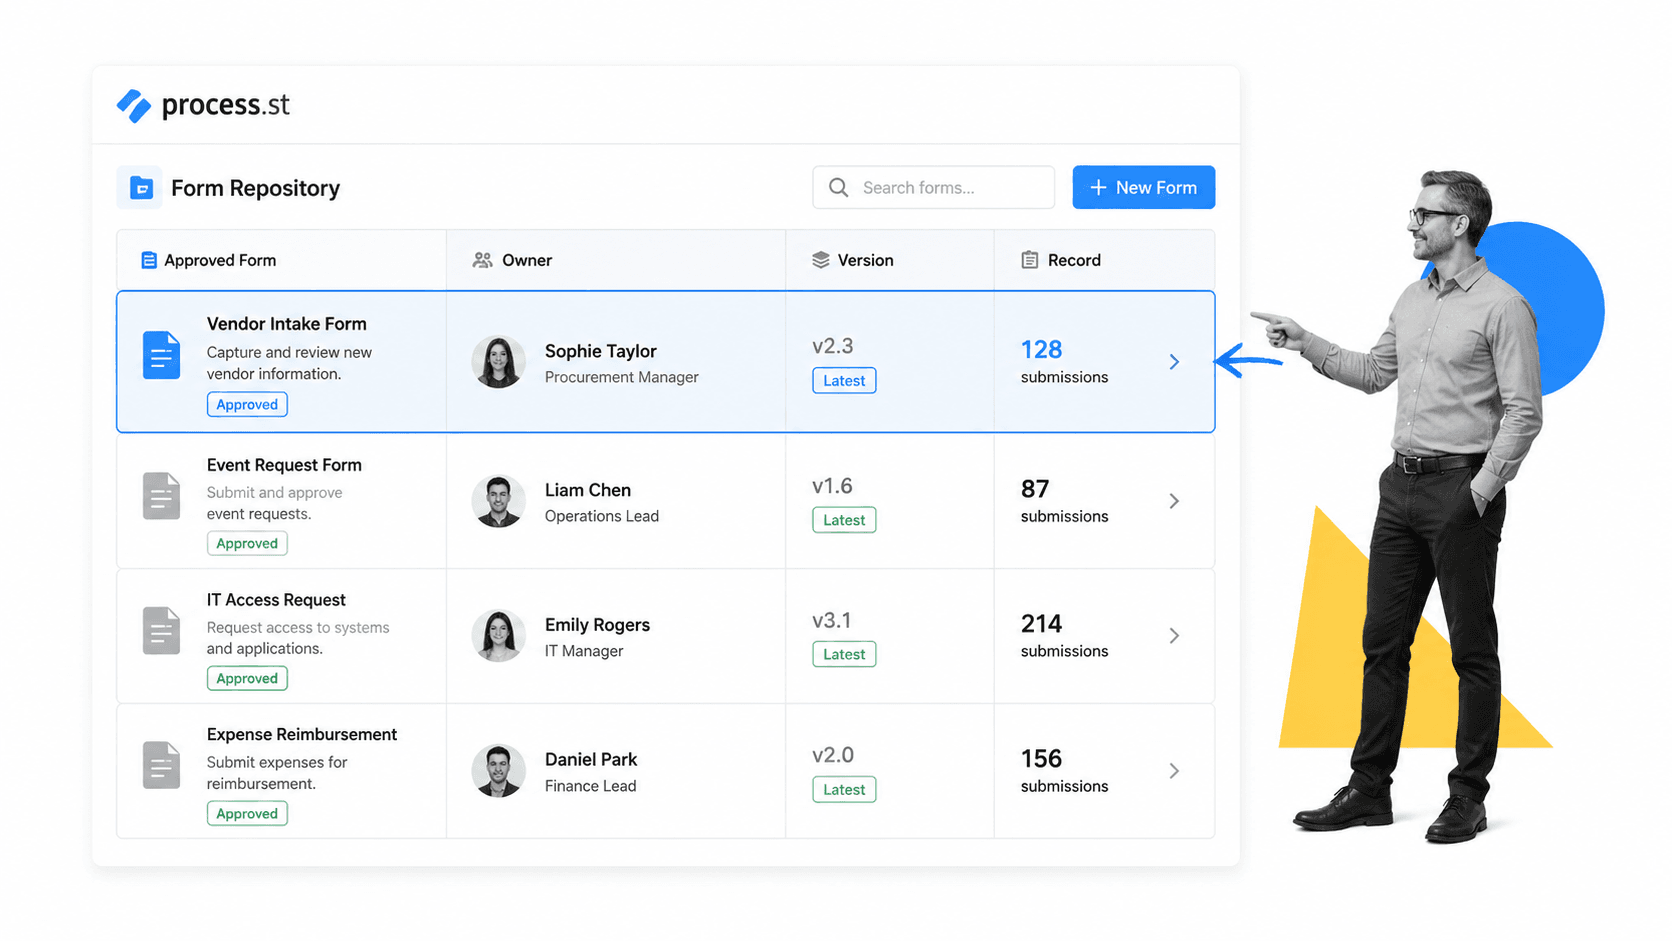Click the Form Repository heading
Image resolution: width=1672 pixels, height=941 pixels.
click(x=255, y=188)
